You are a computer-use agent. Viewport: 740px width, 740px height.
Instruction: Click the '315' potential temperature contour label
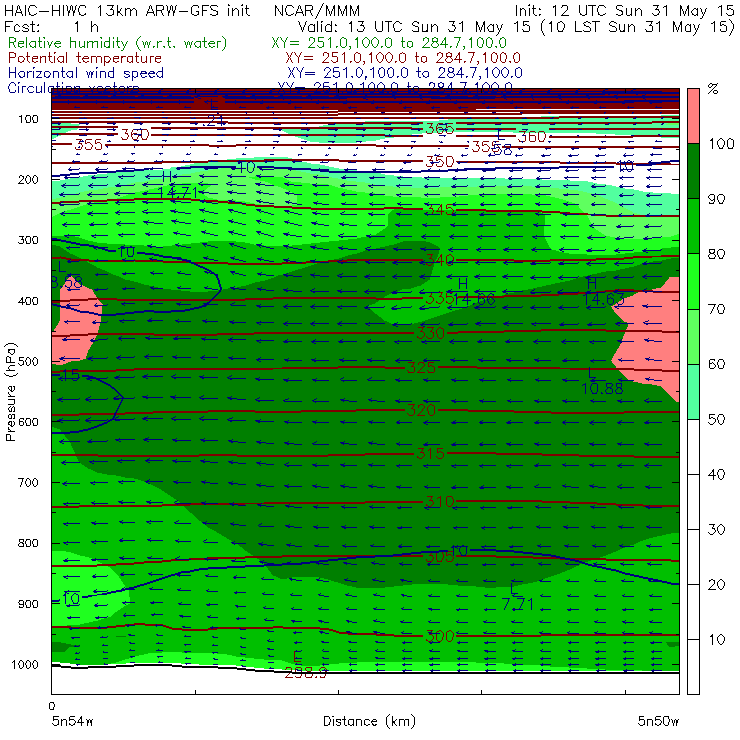[430, 454]
